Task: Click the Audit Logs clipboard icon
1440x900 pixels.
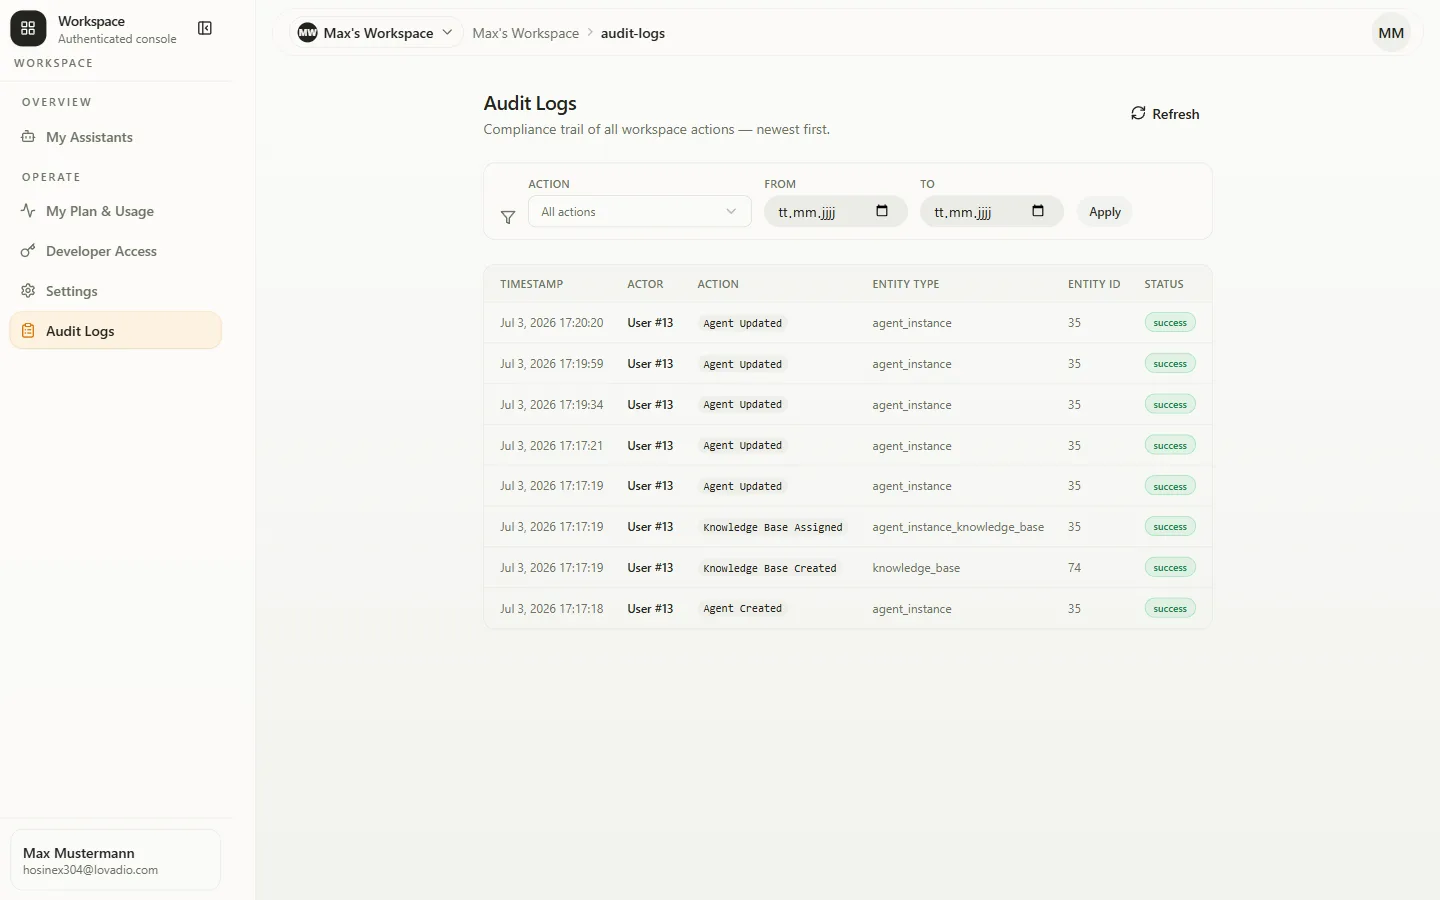Action: click(x=28, y=331)
